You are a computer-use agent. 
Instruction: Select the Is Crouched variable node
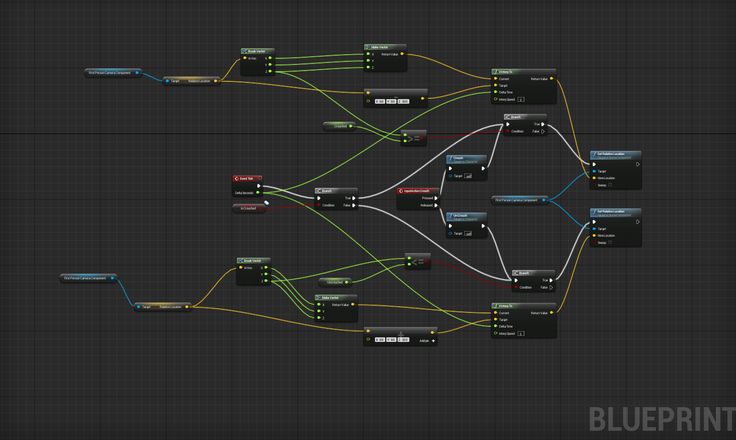point(249,208)
